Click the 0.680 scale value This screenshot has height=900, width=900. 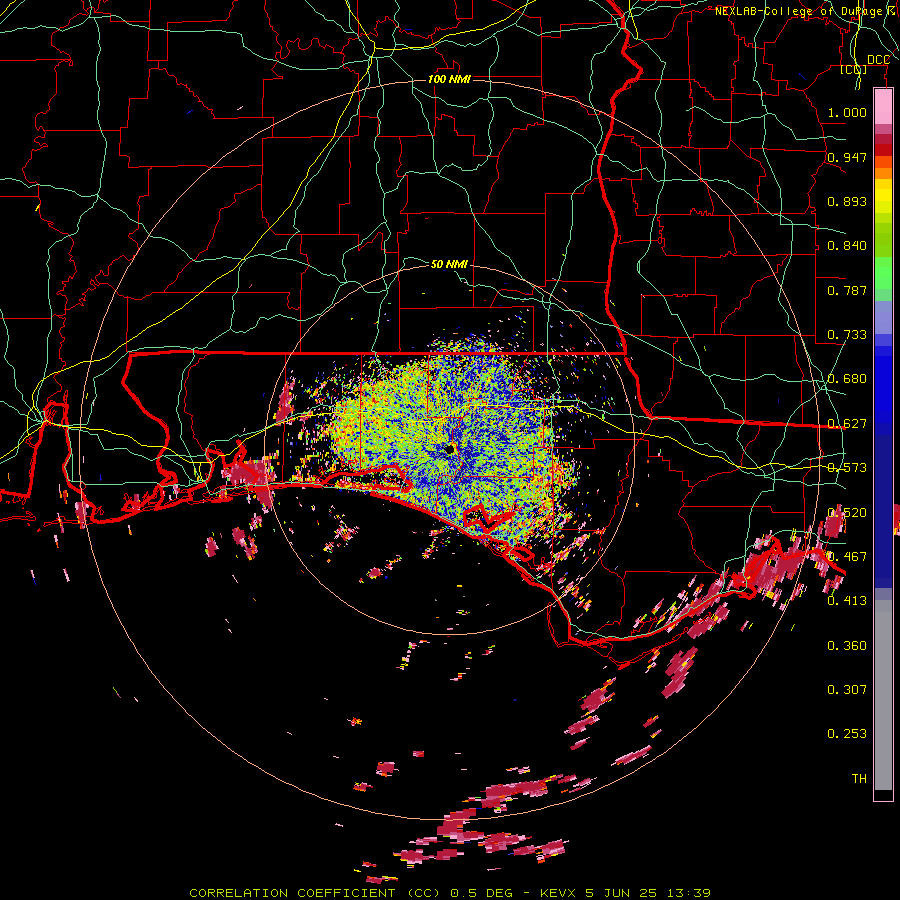click(x=847, y=379)
